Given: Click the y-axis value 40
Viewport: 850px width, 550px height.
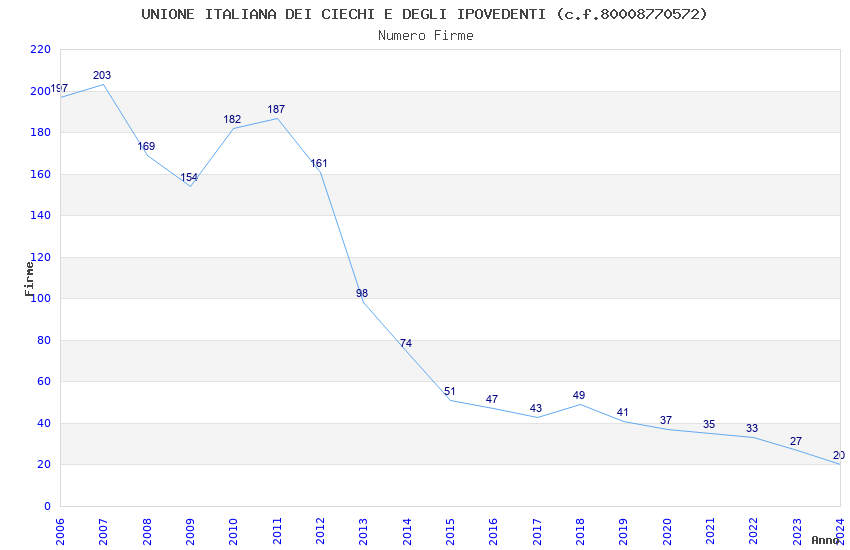Looking at the screenshot, I should pyautogui.click(x=44, y=423).
